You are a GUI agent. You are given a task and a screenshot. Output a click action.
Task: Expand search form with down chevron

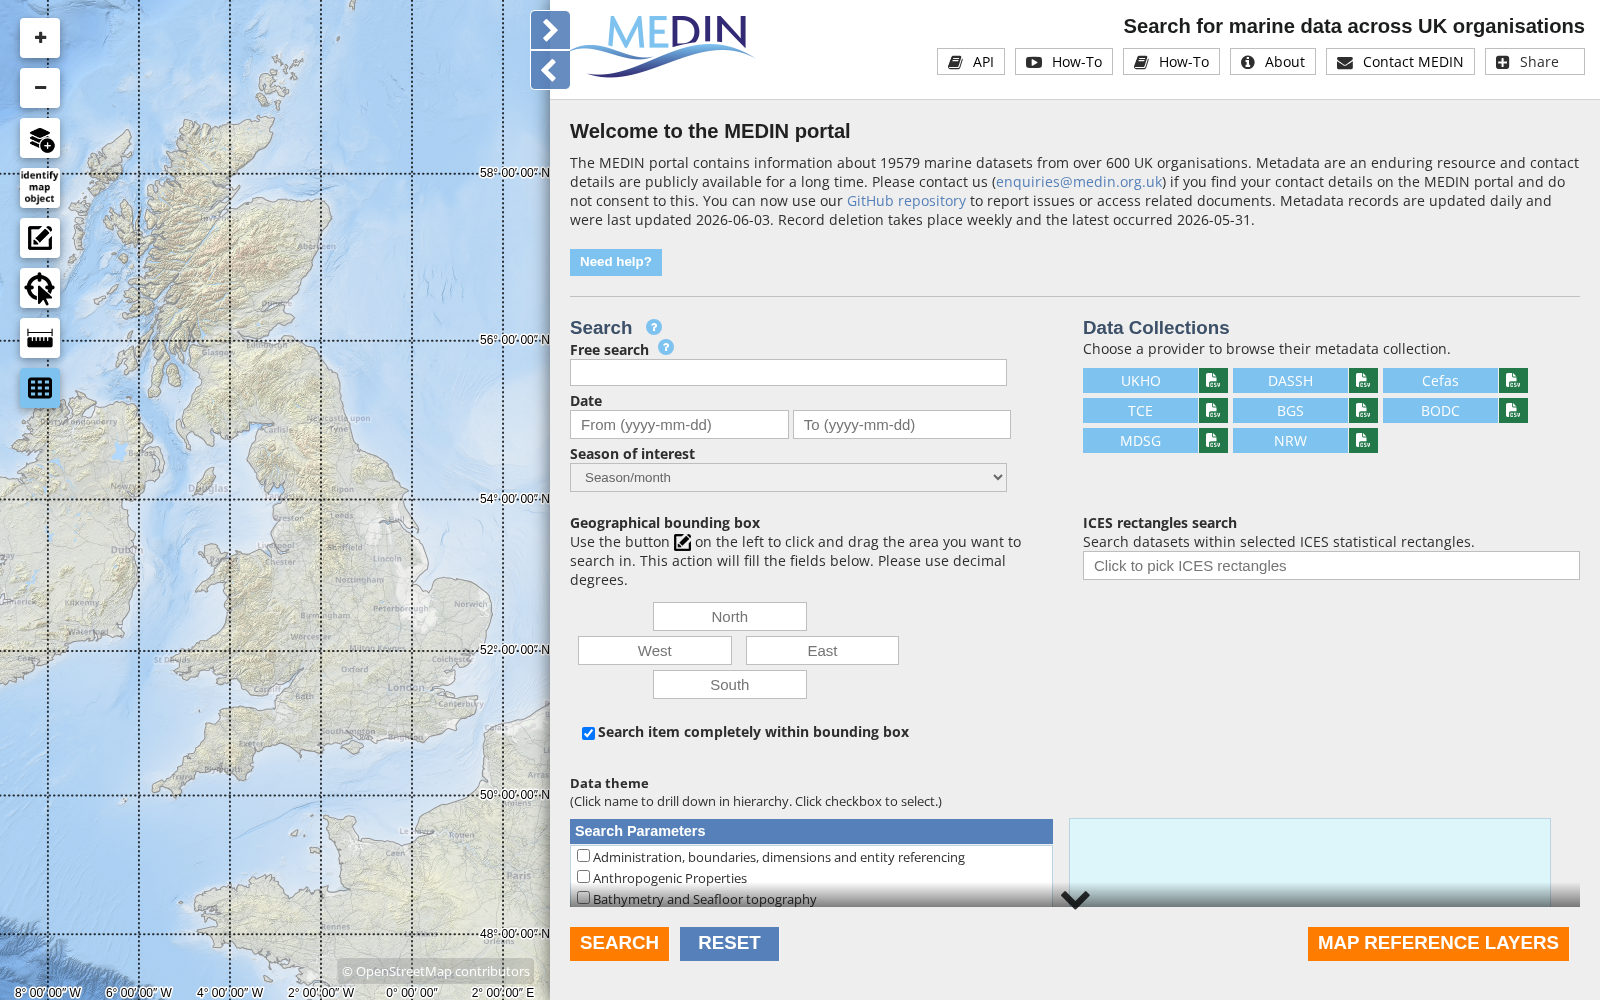(x=1075, y=900)
